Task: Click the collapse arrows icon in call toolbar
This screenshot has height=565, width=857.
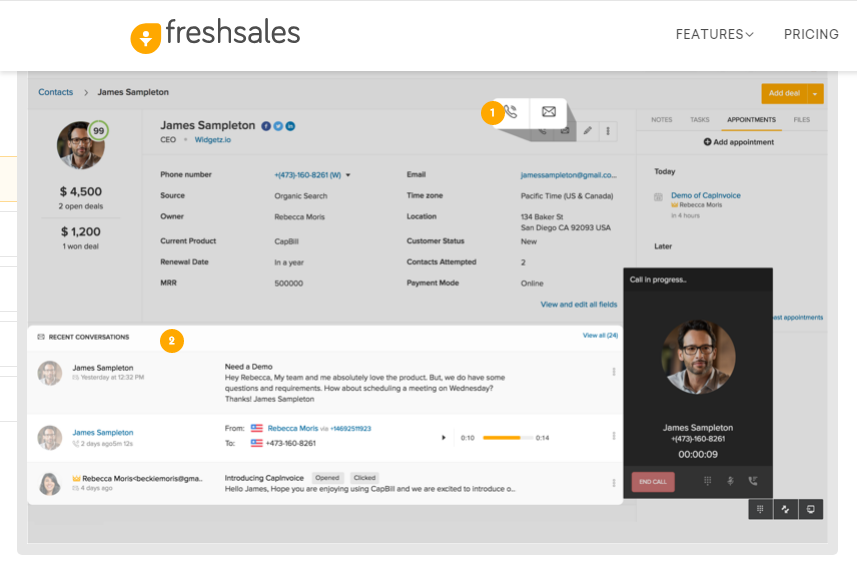Action: click(x=785, y=509)
